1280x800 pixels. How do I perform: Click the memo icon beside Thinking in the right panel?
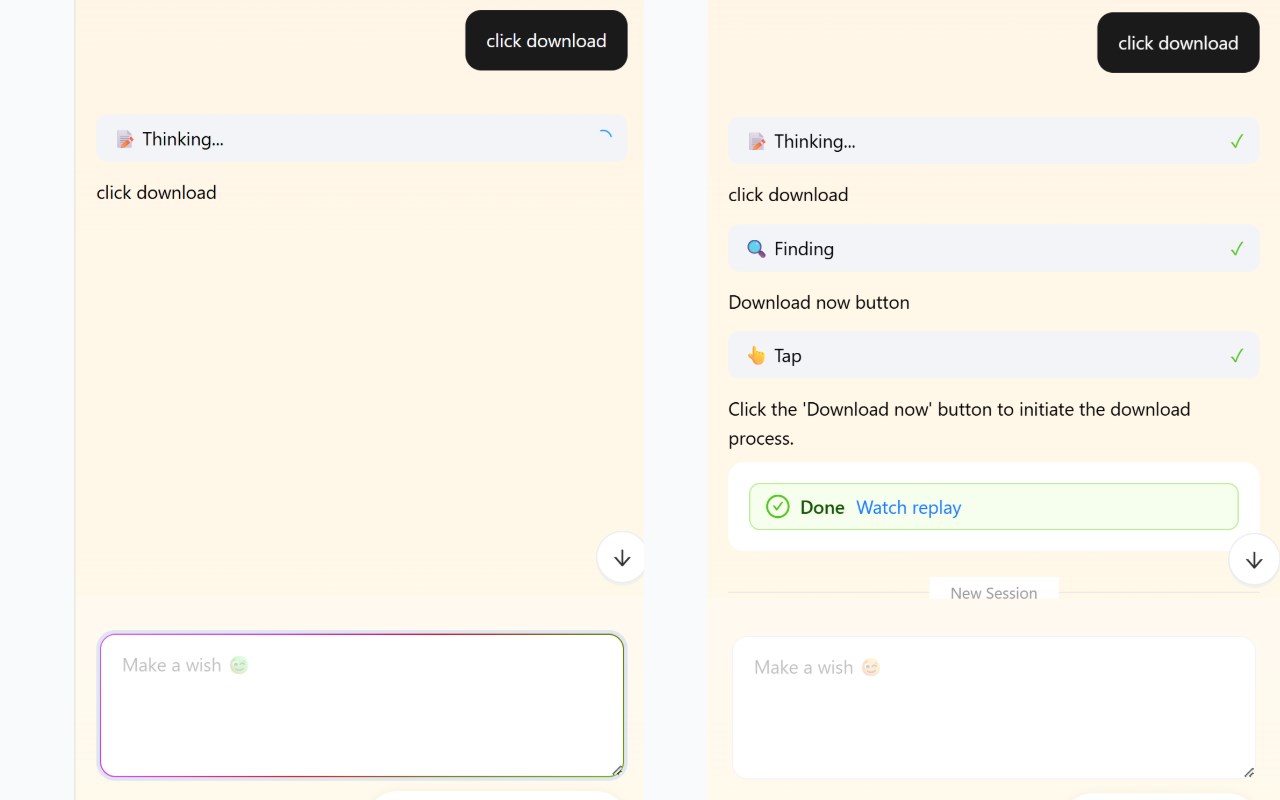(756, 141)
